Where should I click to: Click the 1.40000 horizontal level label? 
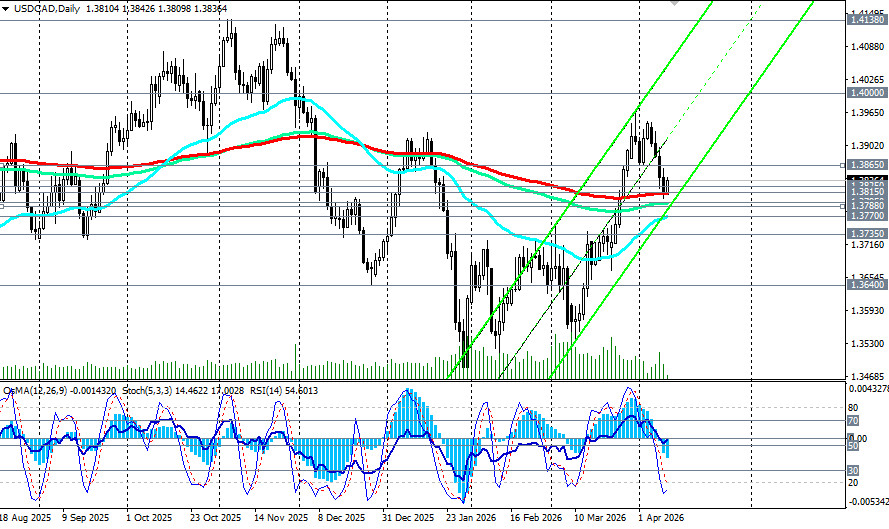point(866,92)
